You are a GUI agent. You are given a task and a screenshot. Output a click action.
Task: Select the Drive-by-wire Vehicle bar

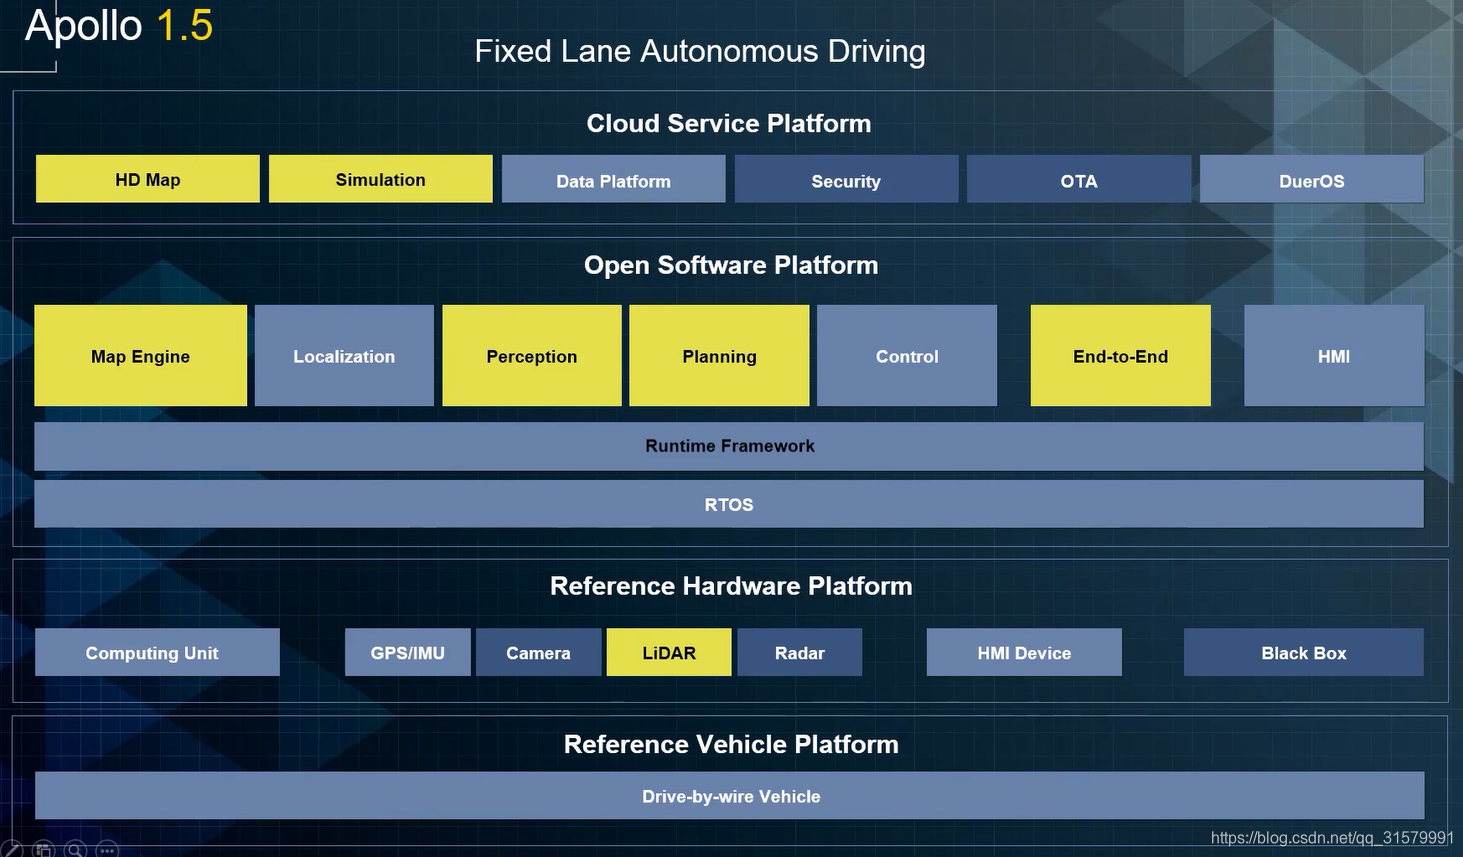[730, 796]
